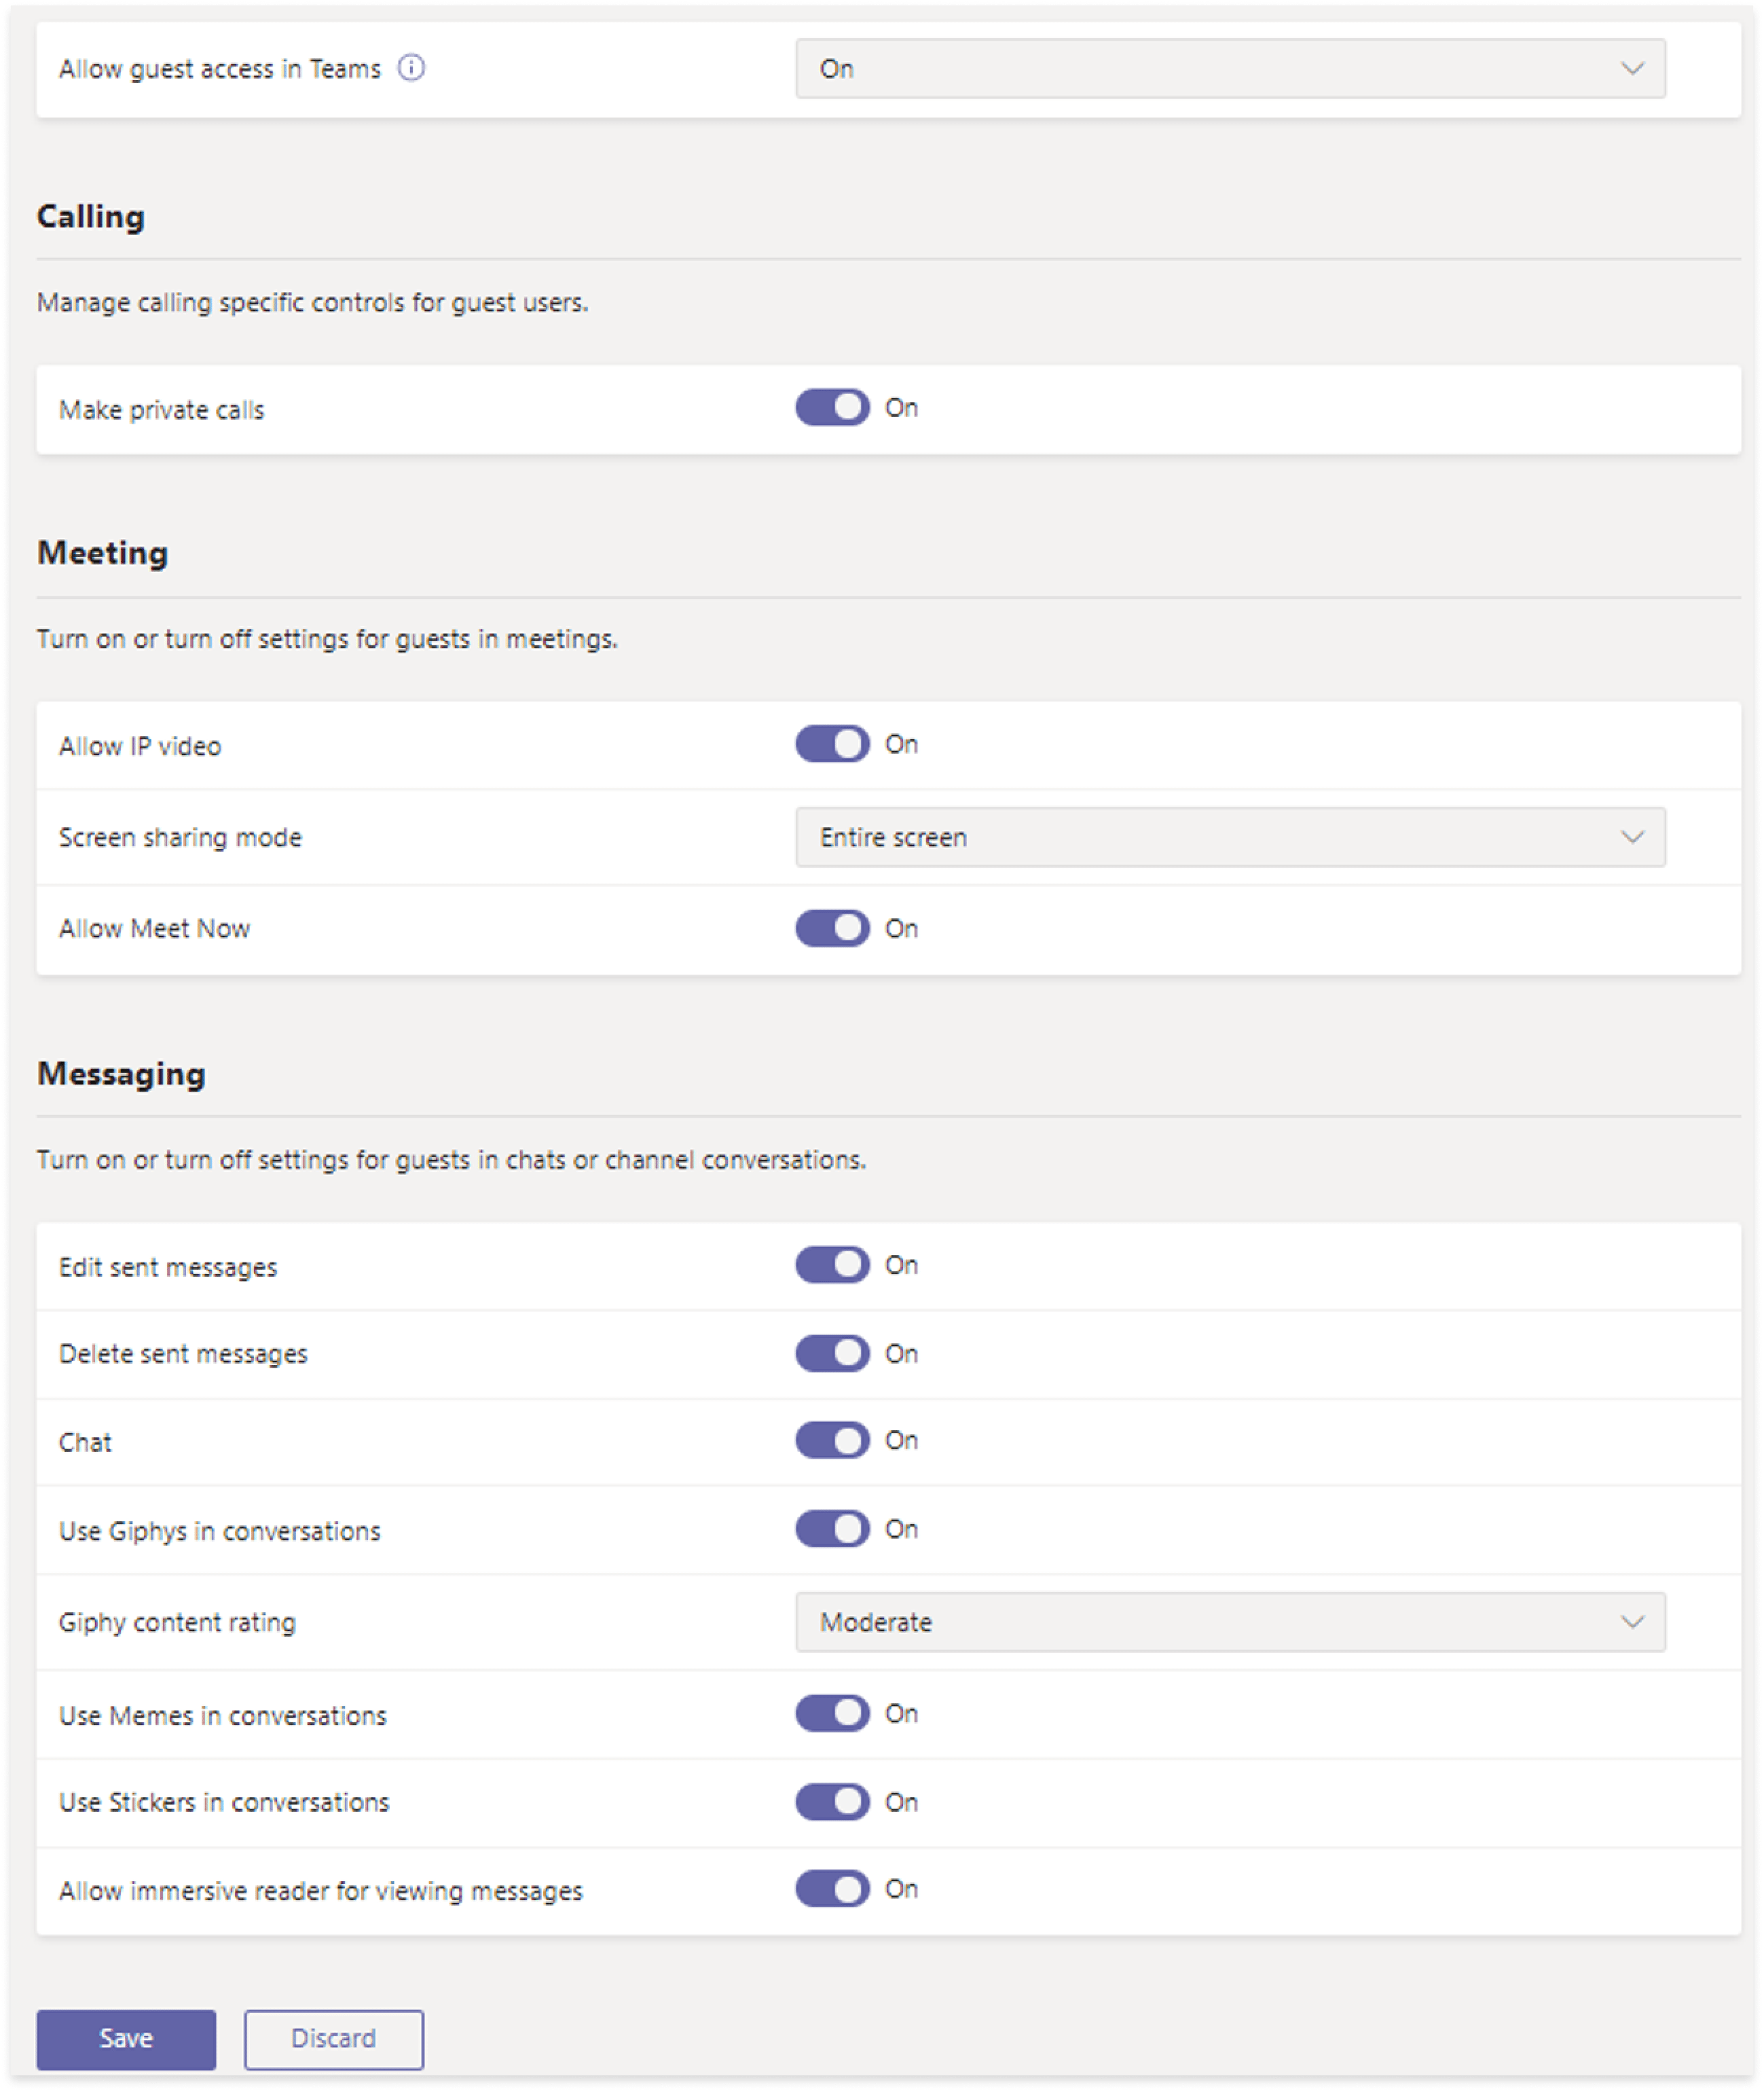Screen dimensions: 1764x2093
Task: Disable Use Stickers in conversations
Action: click(832, 1802)
